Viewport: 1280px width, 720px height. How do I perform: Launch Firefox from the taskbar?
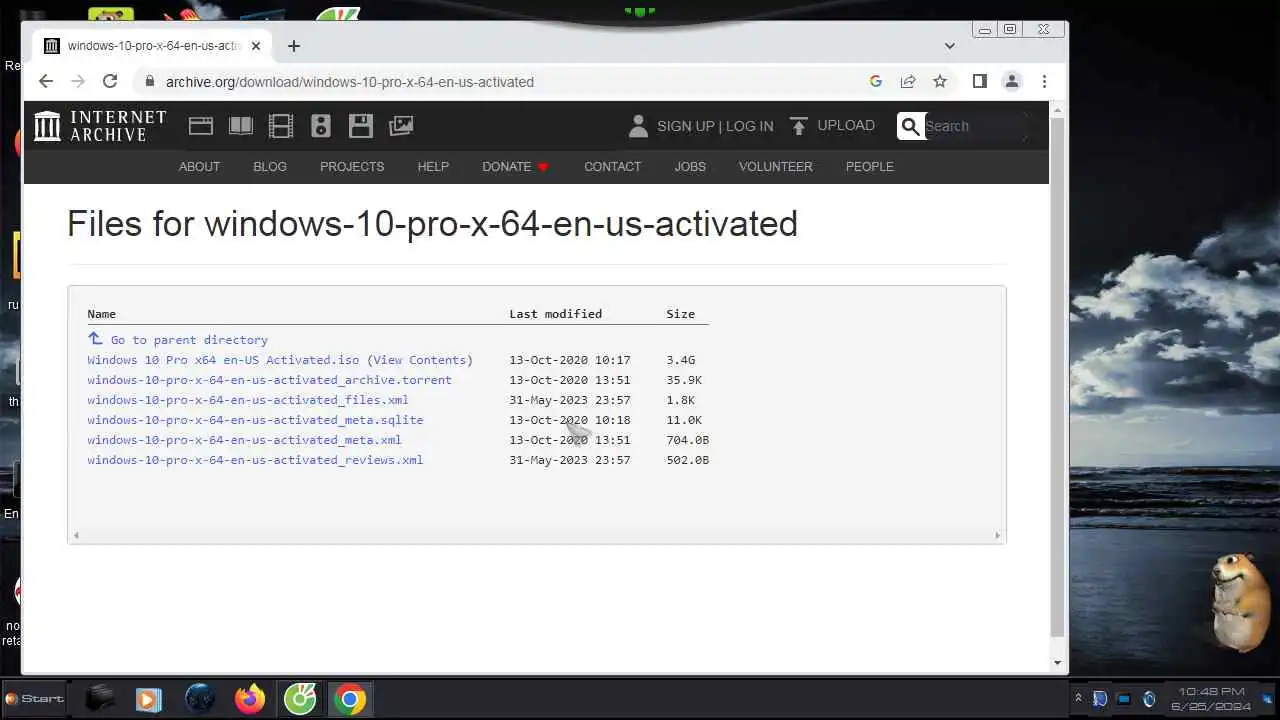[250, 699]
